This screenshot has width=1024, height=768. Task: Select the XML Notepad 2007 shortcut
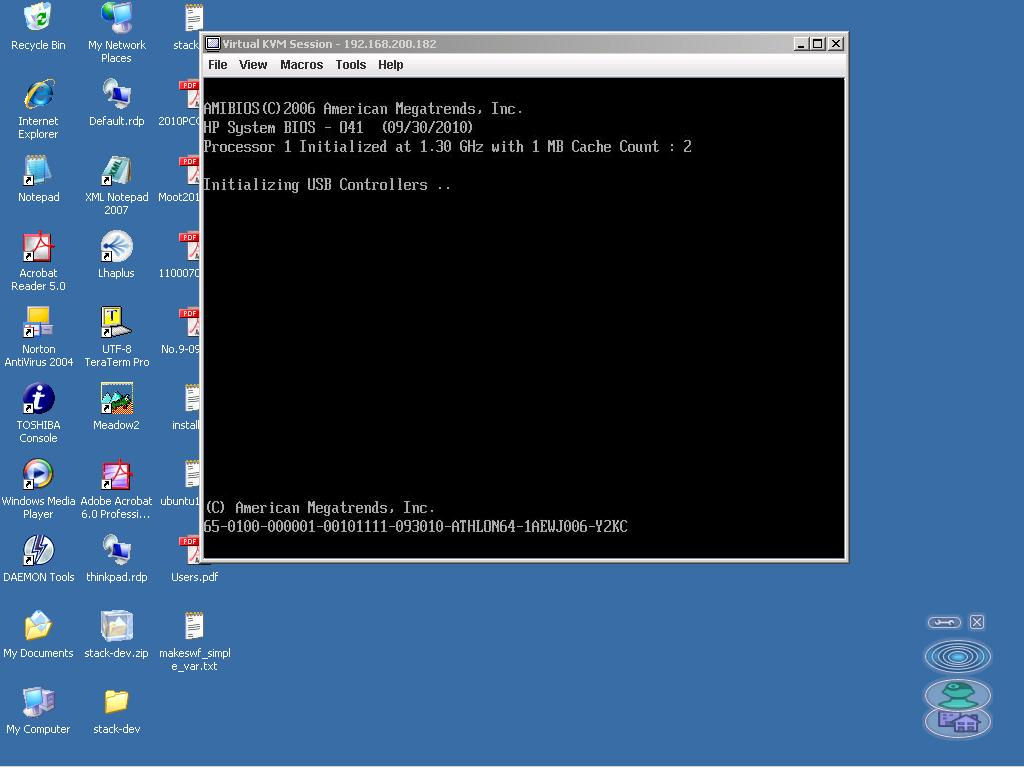117,170
